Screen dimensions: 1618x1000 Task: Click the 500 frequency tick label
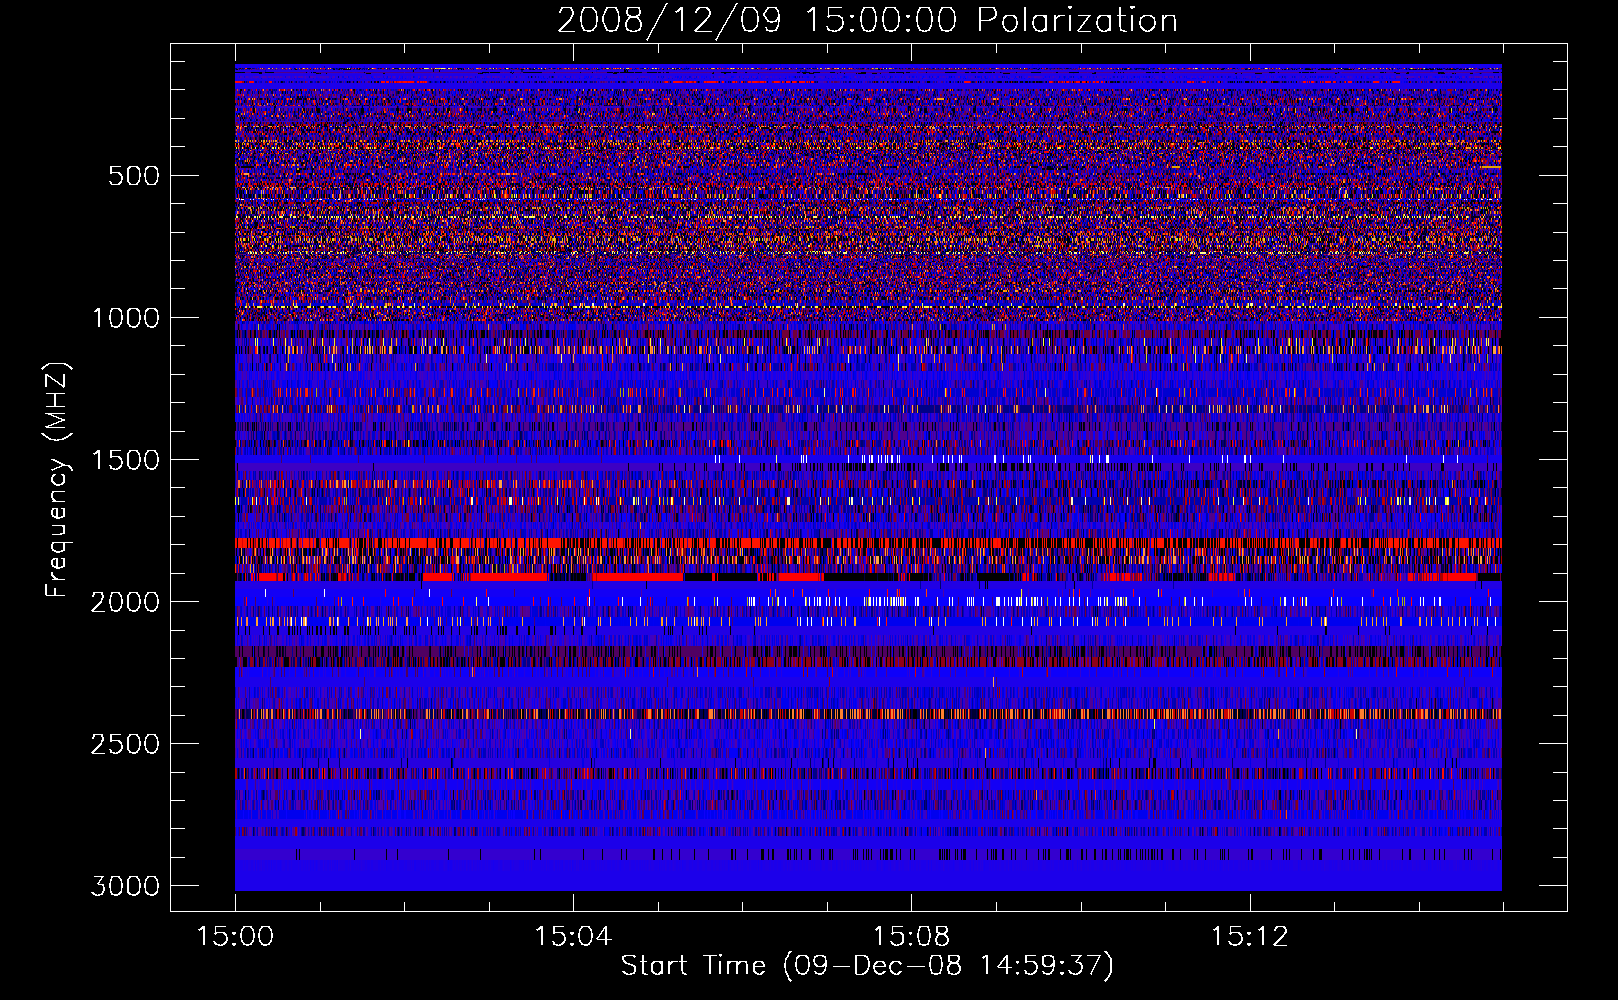(133, 176)
